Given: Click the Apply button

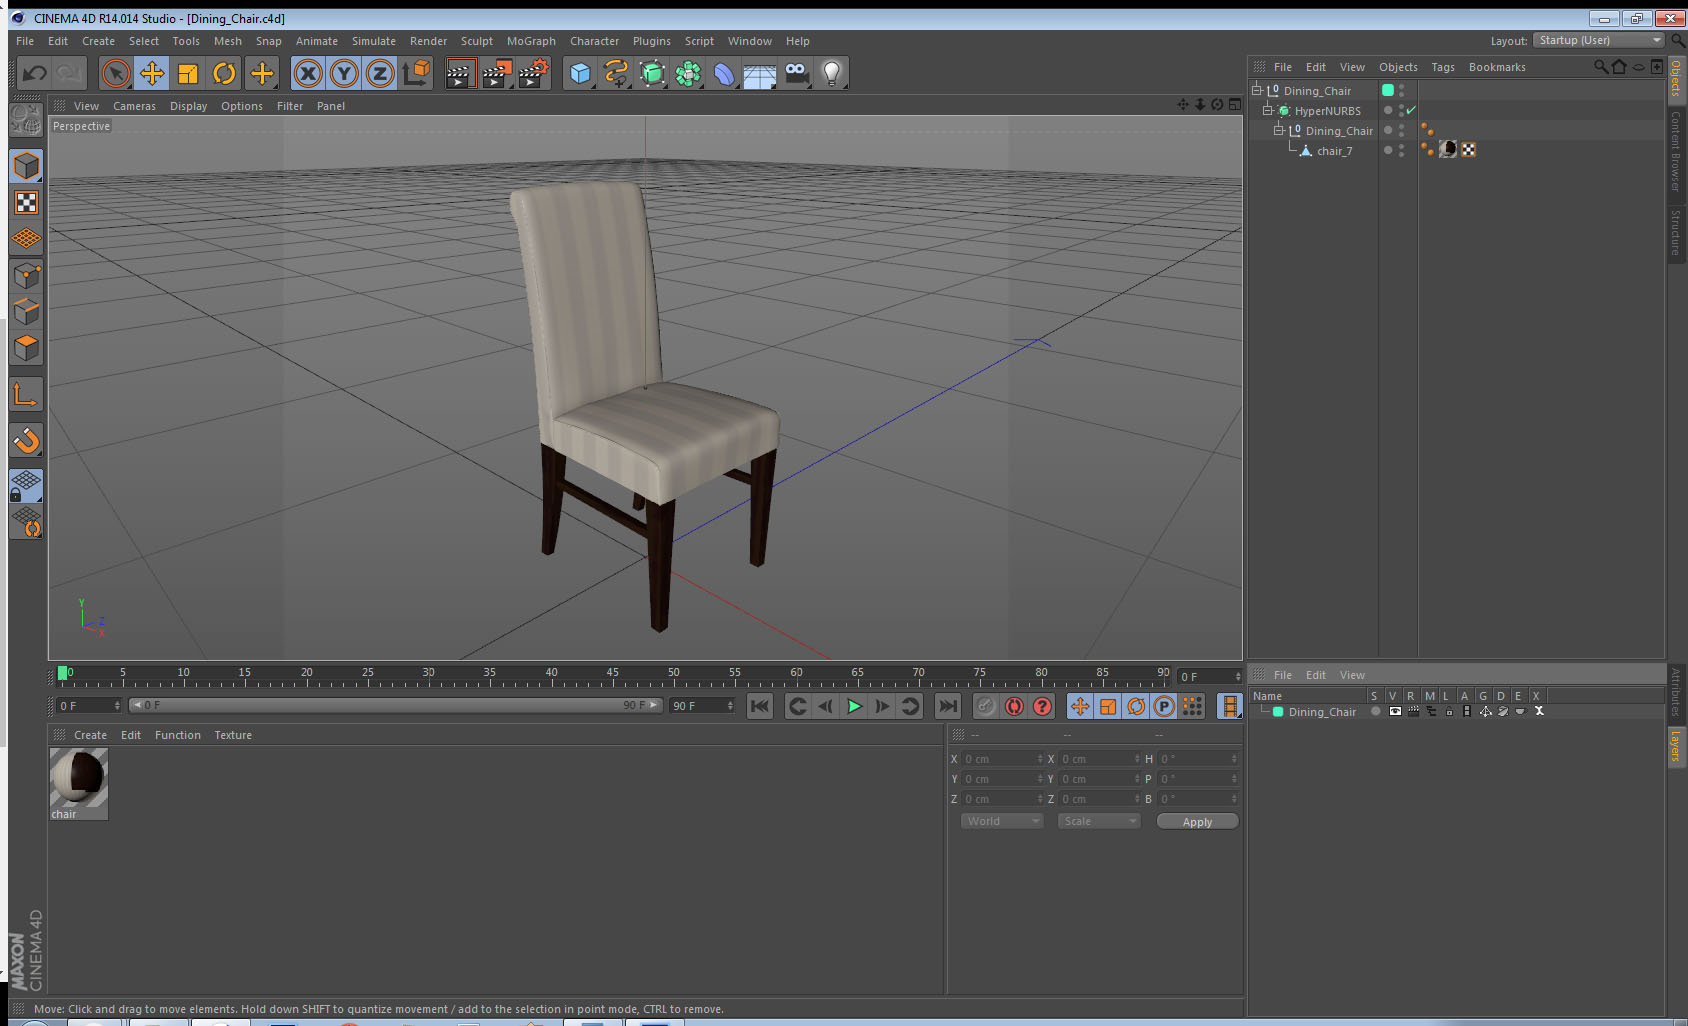Looking at the screenshot, I should (x=1197, y=822).
